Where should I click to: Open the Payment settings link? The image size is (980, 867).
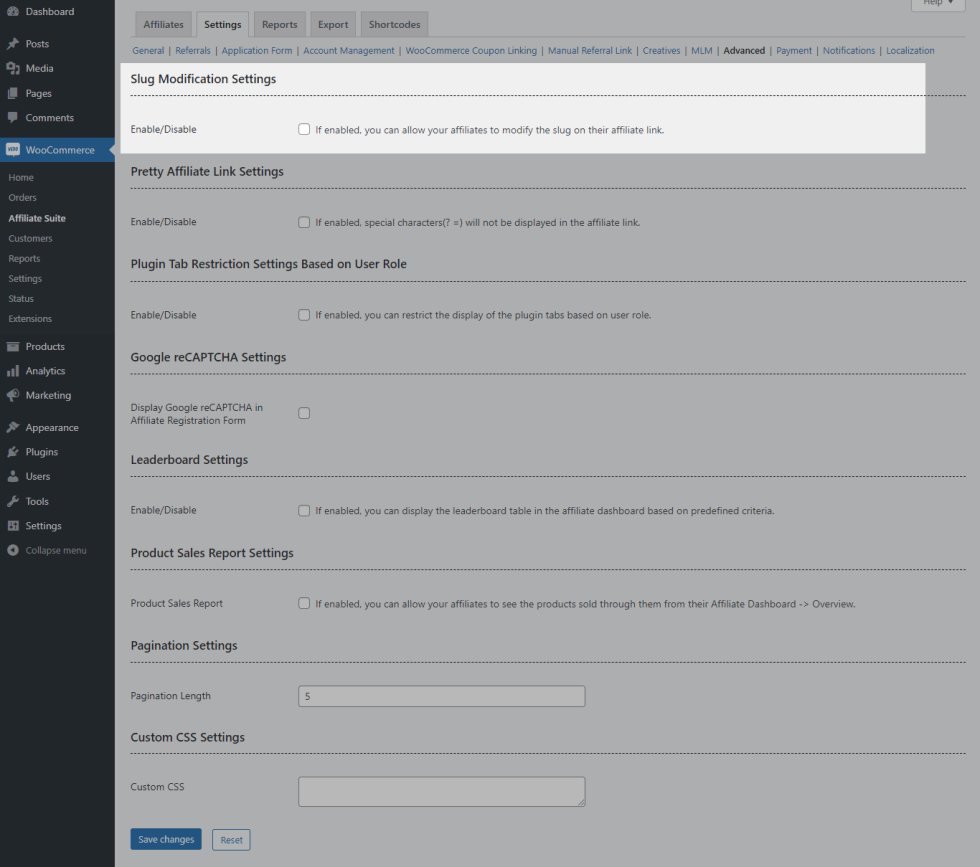coord(794,51)
